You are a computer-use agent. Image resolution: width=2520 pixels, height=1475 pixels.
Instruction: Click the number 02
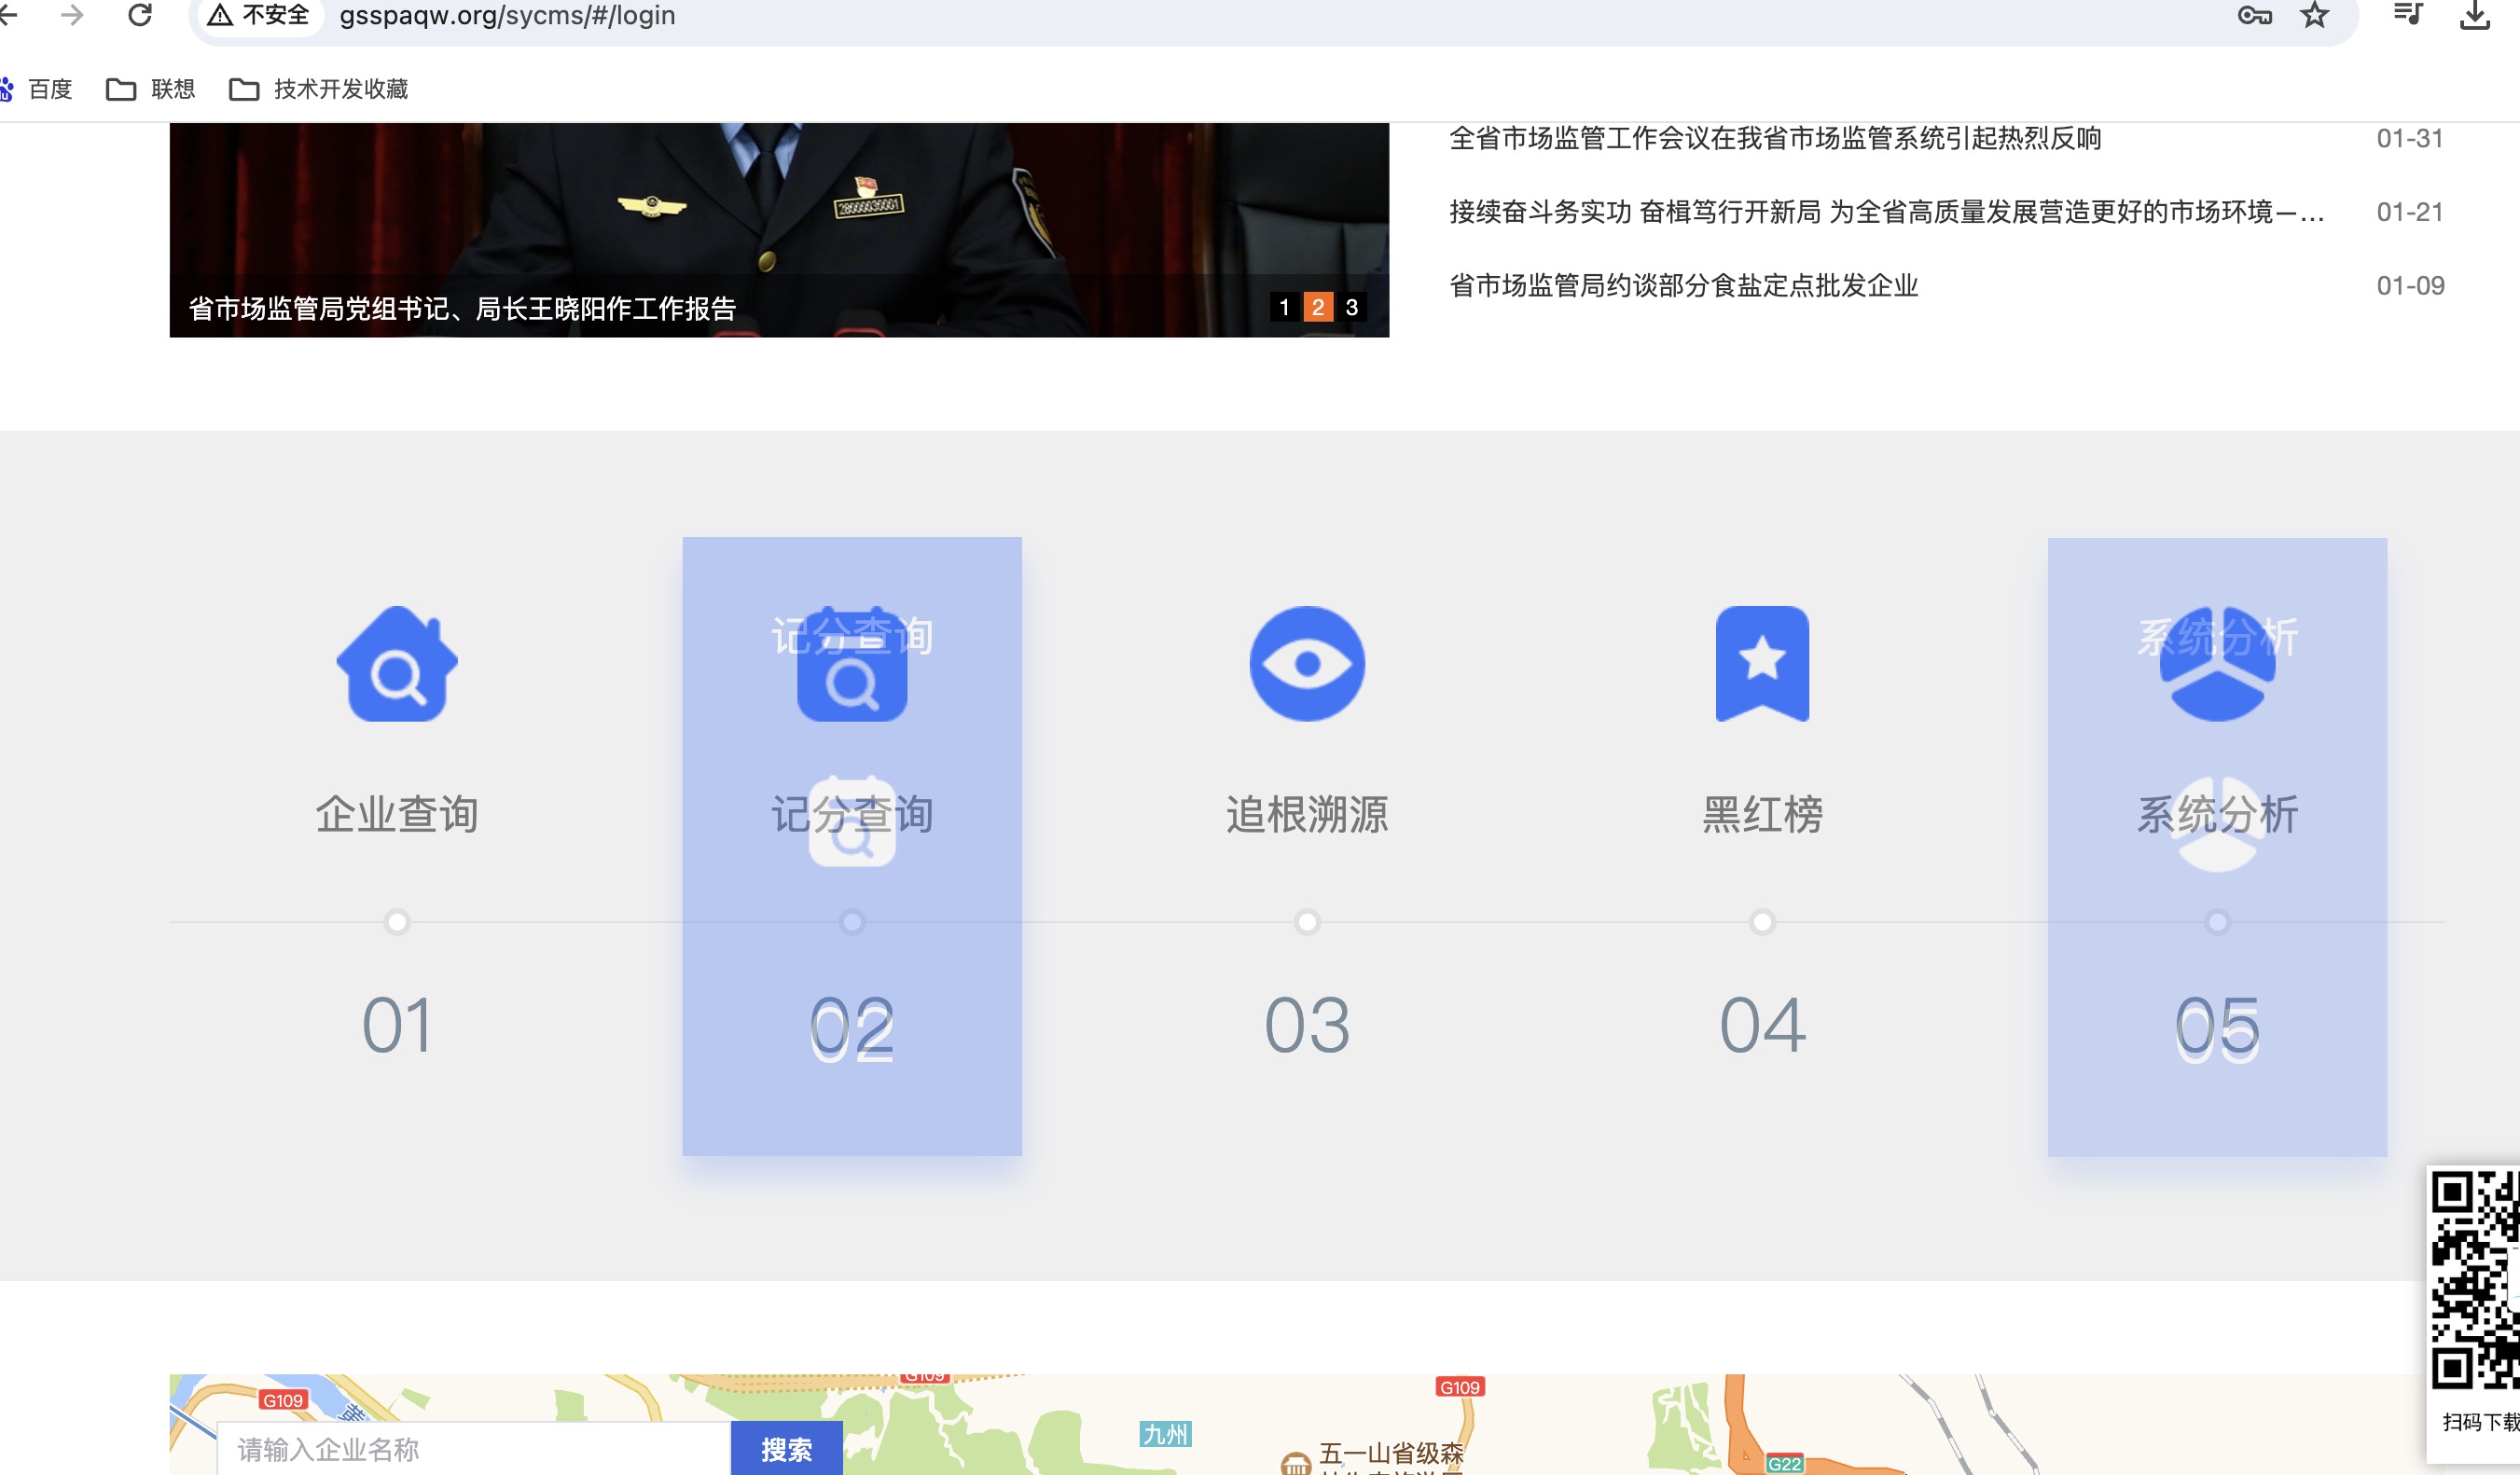(852, 1026)
